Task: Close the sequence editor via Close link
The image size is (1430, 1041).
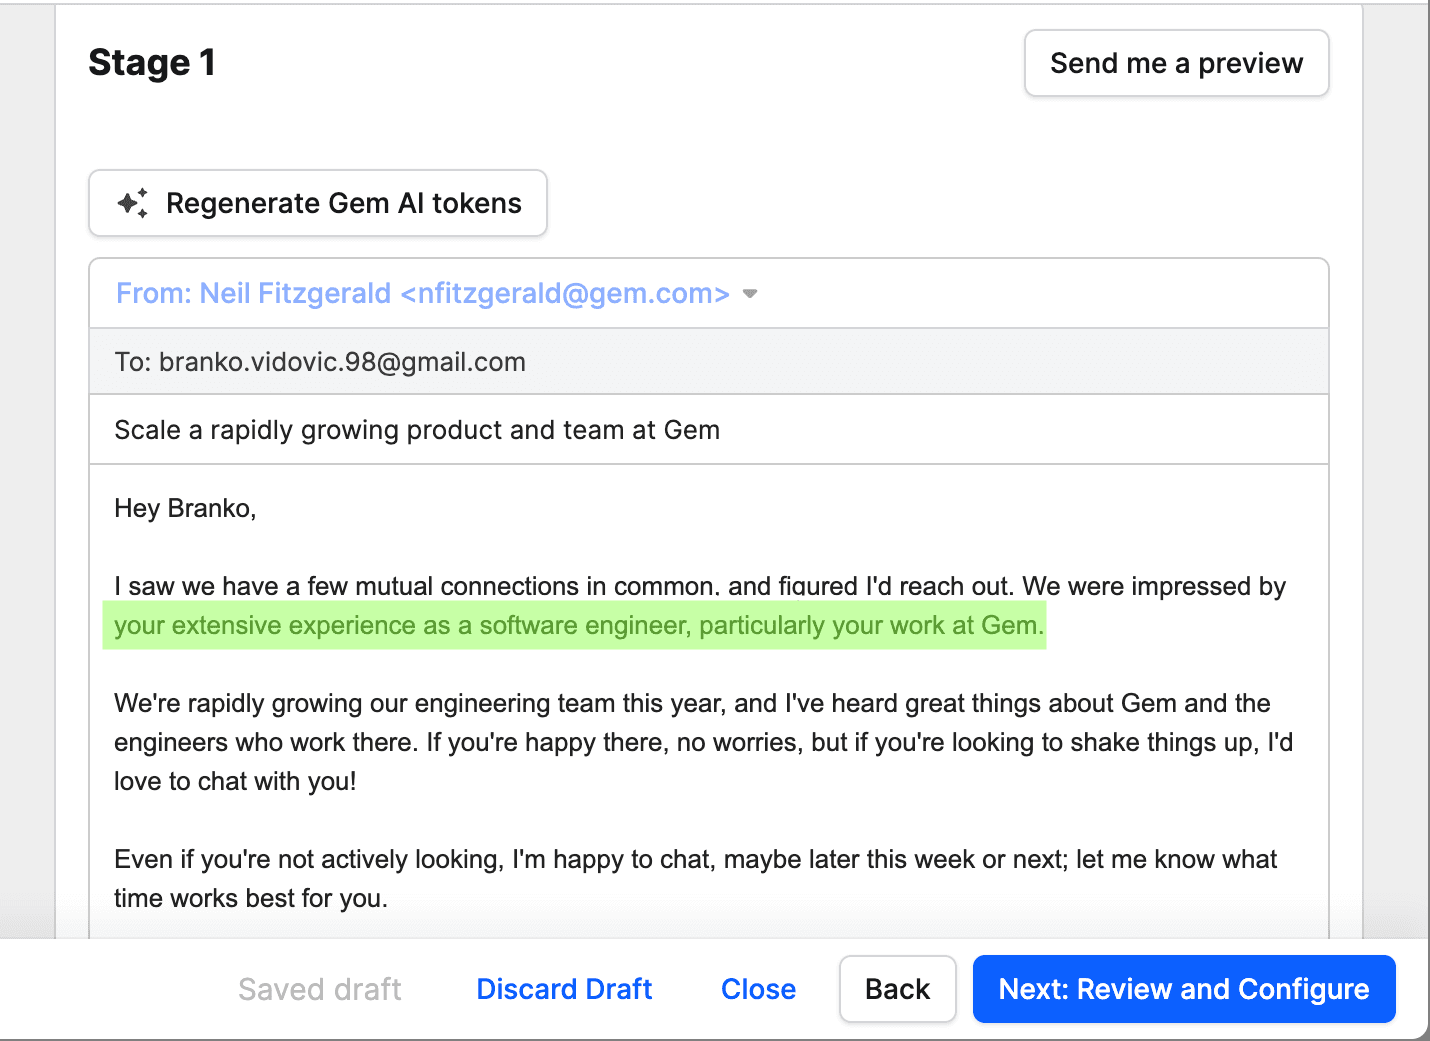Action: coord(758,989)
